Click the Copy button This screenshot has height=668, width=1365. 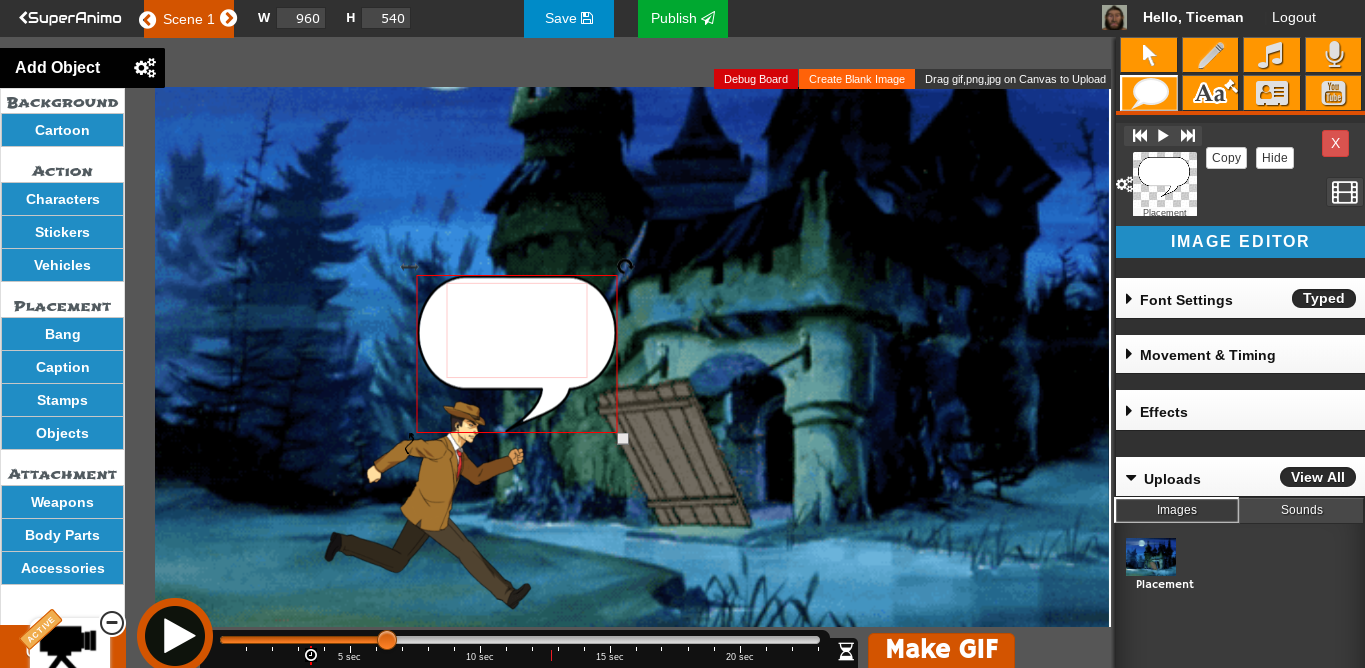tap(1226, 158)
